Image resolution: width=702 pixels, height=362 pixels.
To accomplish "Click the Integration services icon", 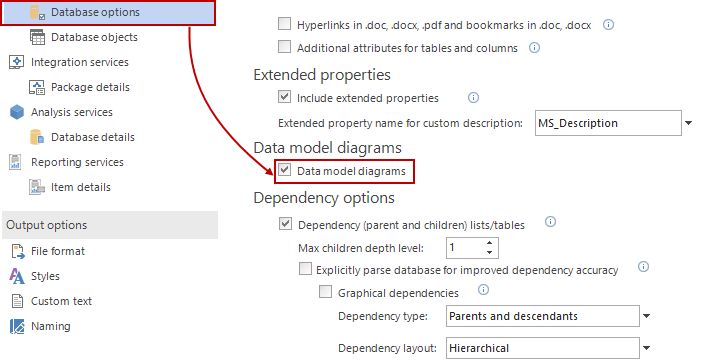I will (17, 62).
